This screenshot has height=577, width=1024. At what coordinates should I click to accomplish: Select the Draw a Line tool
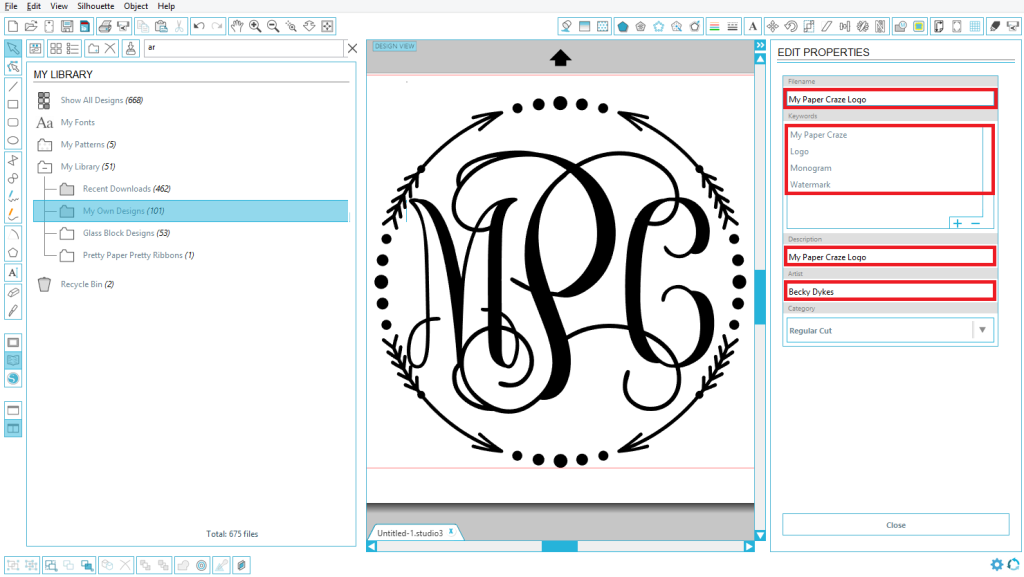pos(13,86)
